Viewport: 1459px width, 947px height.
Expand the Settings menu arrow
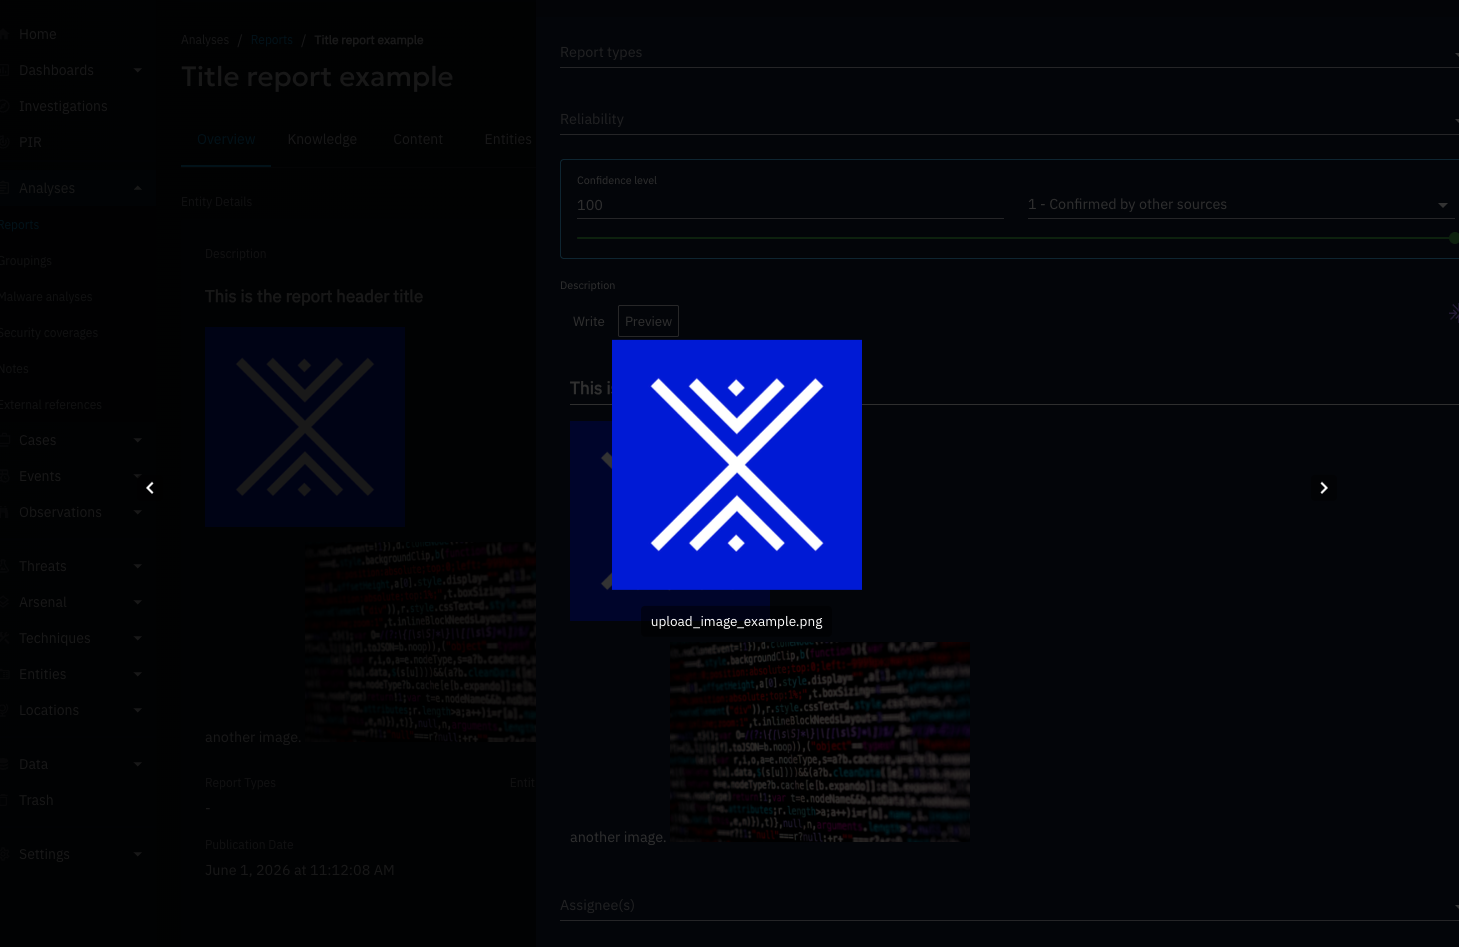point(138,854)
